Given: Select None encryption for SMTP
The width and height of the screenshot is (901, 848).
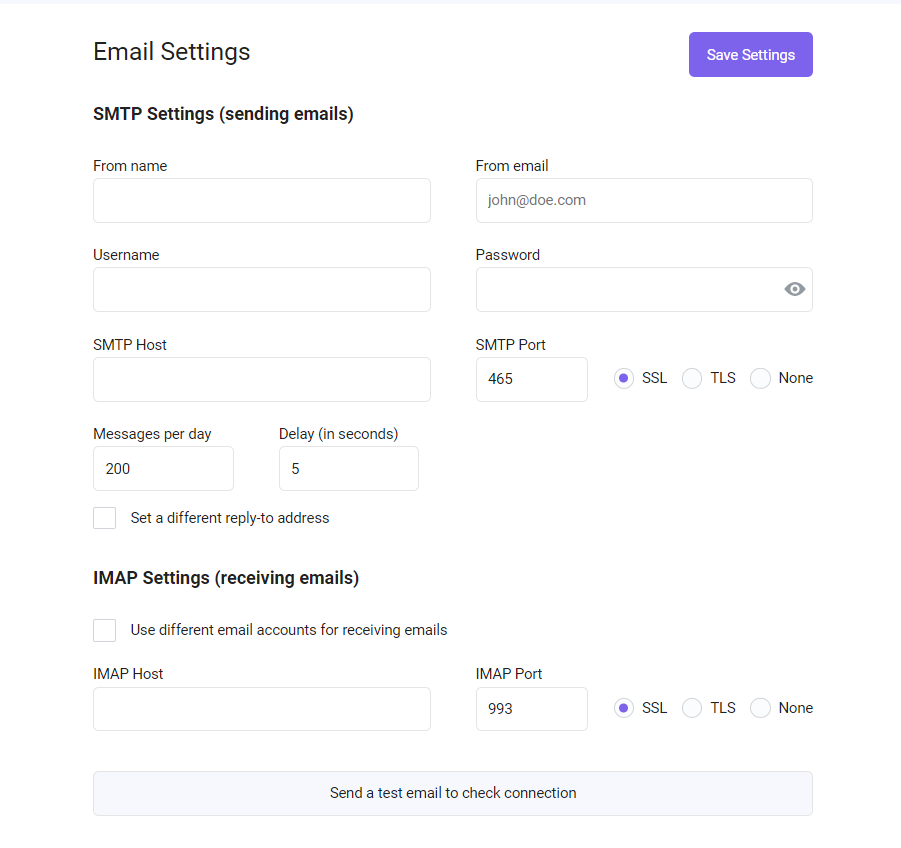Looking at the screenshot, I should pyautogui.click(x=760, y=379).
